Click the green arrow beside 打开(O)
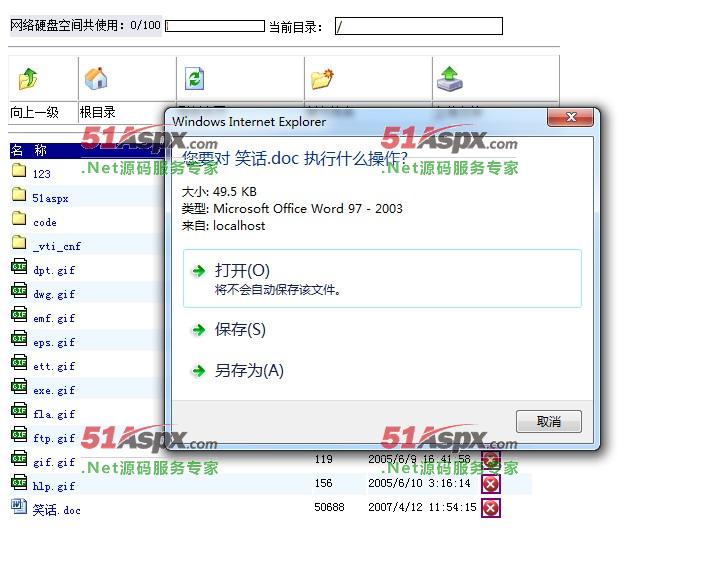 point(198,271)
